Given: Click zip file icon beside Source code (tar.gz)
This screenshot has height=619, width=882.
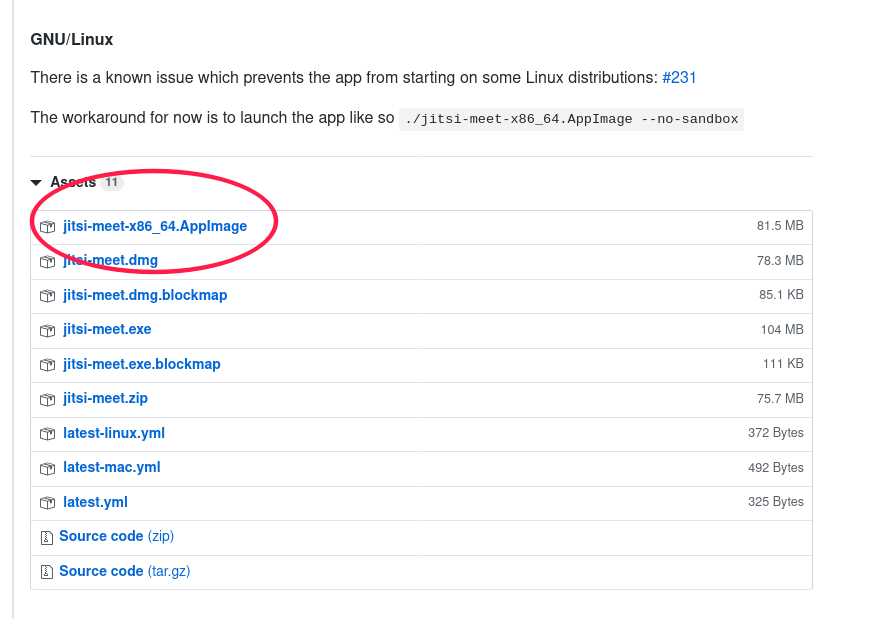Looking at the screenshot, I should pos(47,572).
